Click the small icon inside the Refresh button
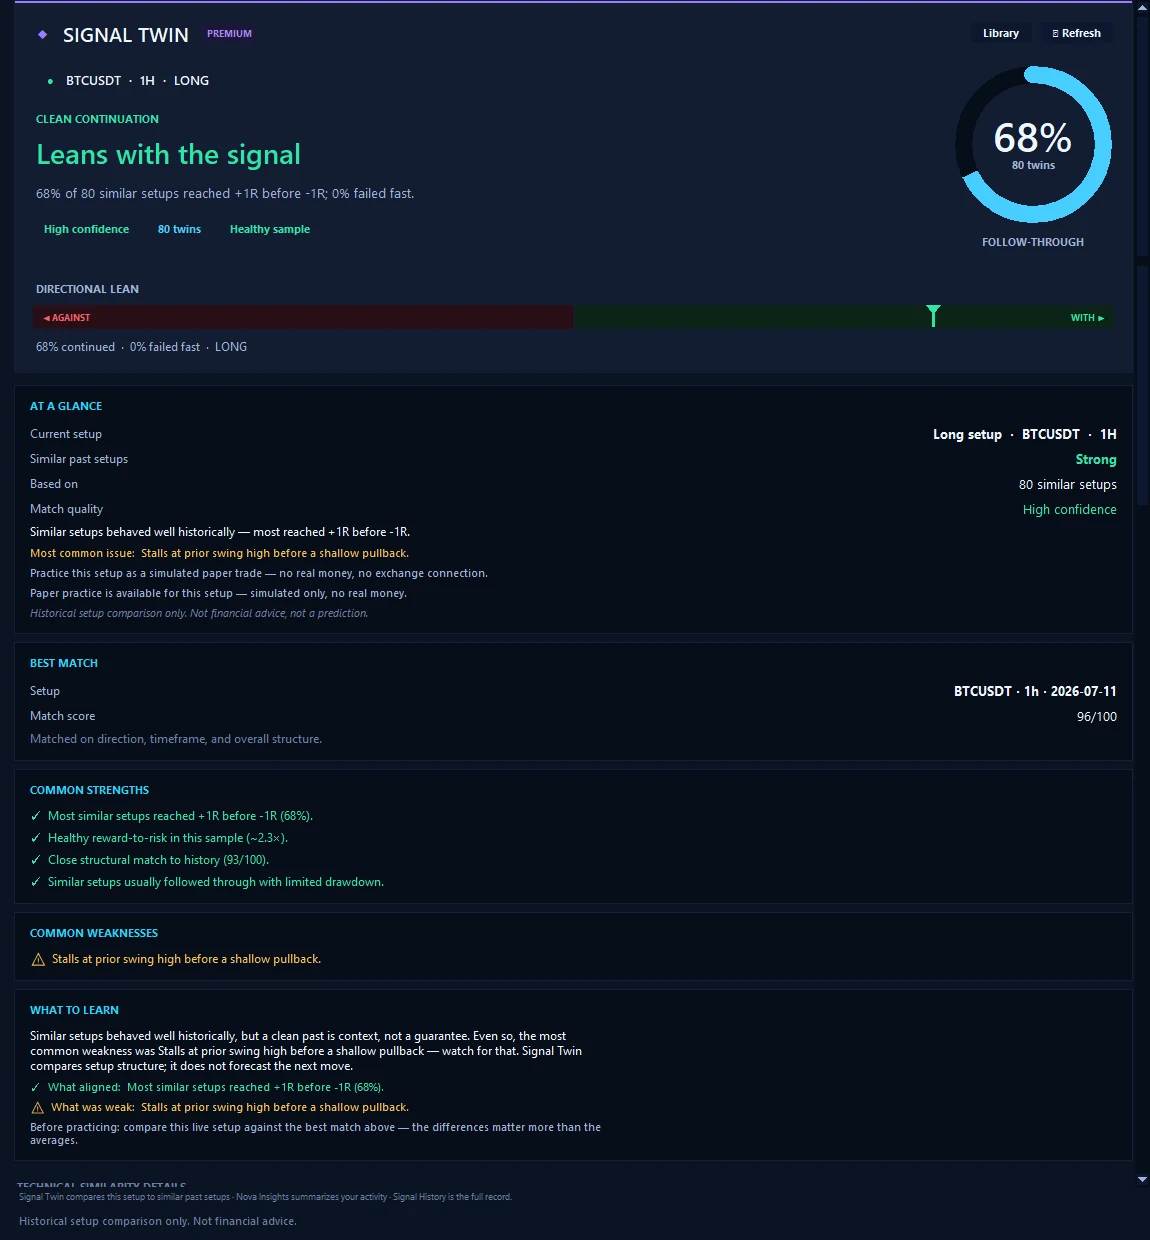This screenshot has height=1240, width=1150. click(x=1055, y=34)
